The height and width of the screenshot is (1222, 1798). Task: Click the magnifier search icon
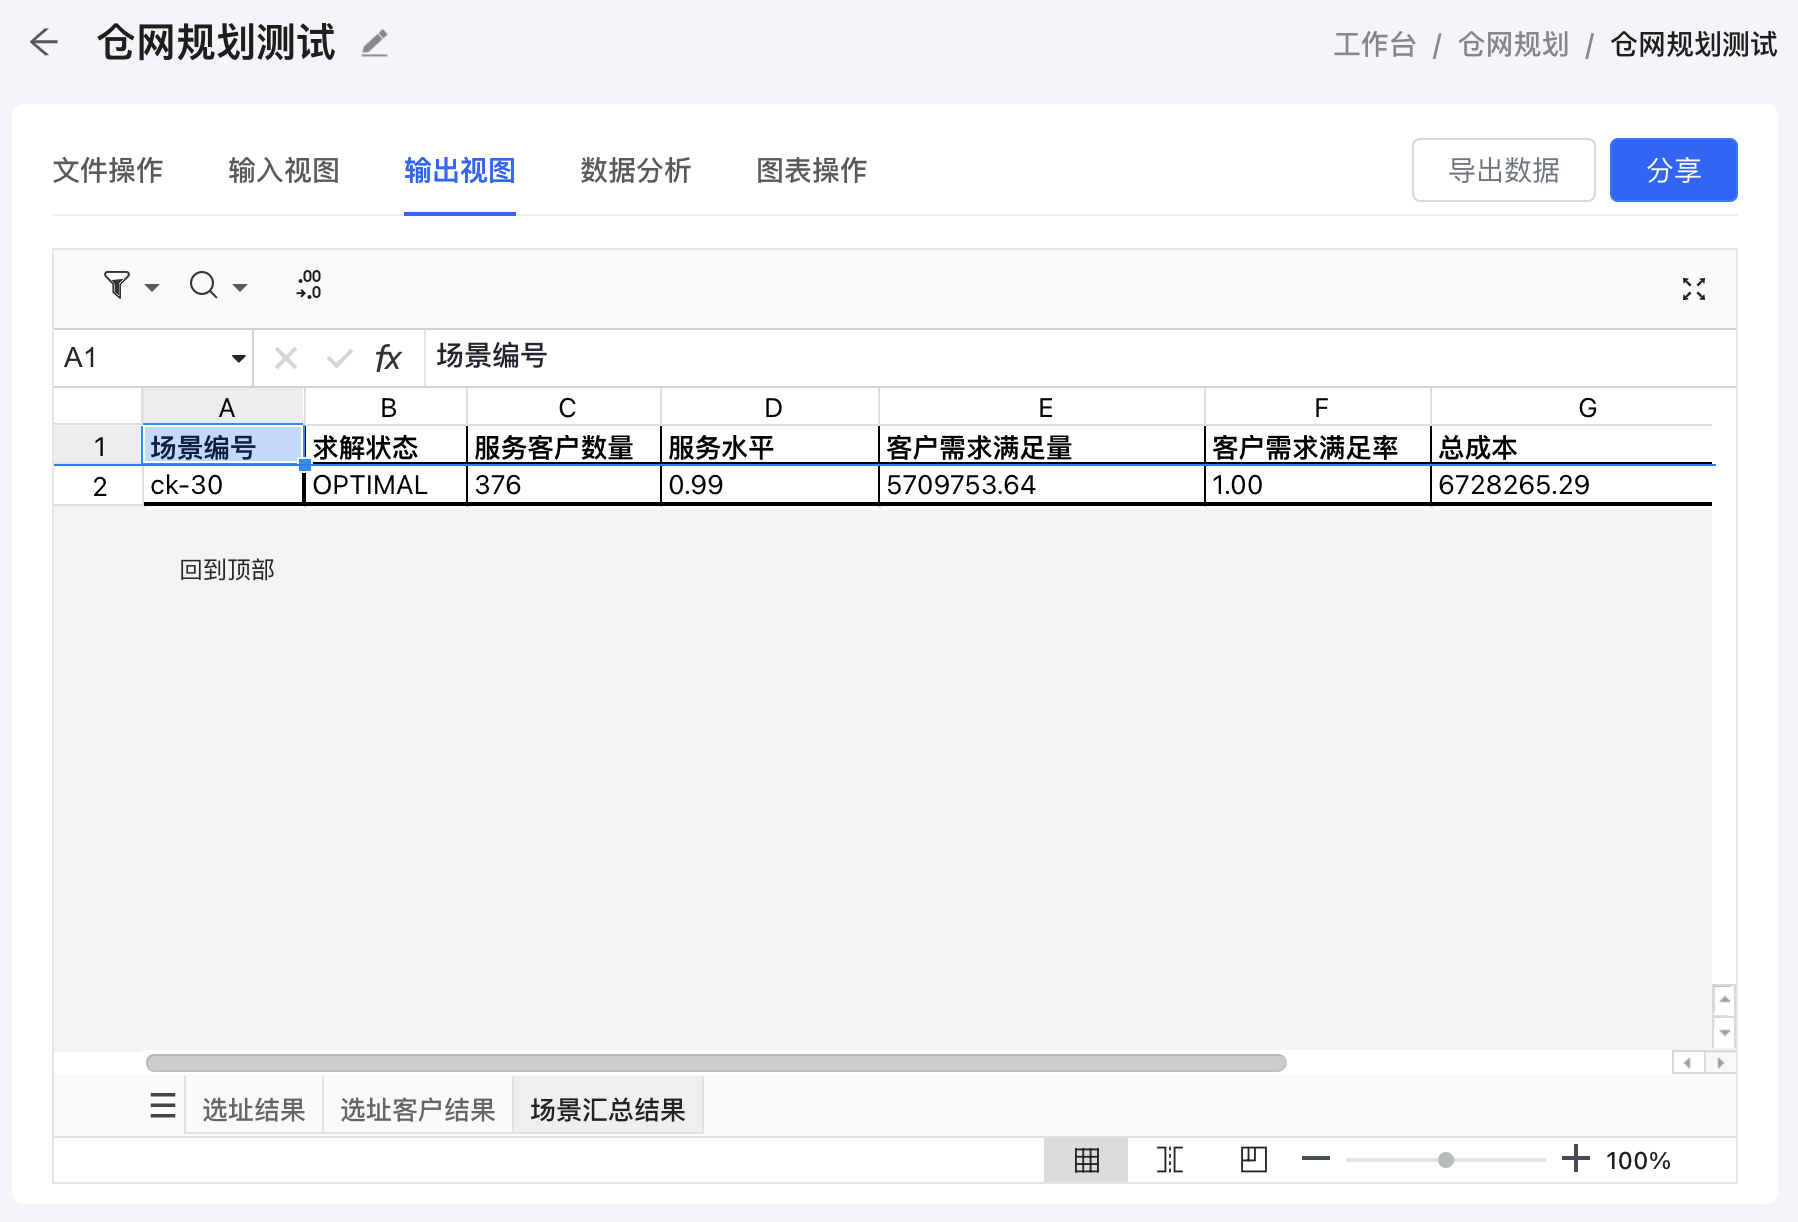[203, 286]
